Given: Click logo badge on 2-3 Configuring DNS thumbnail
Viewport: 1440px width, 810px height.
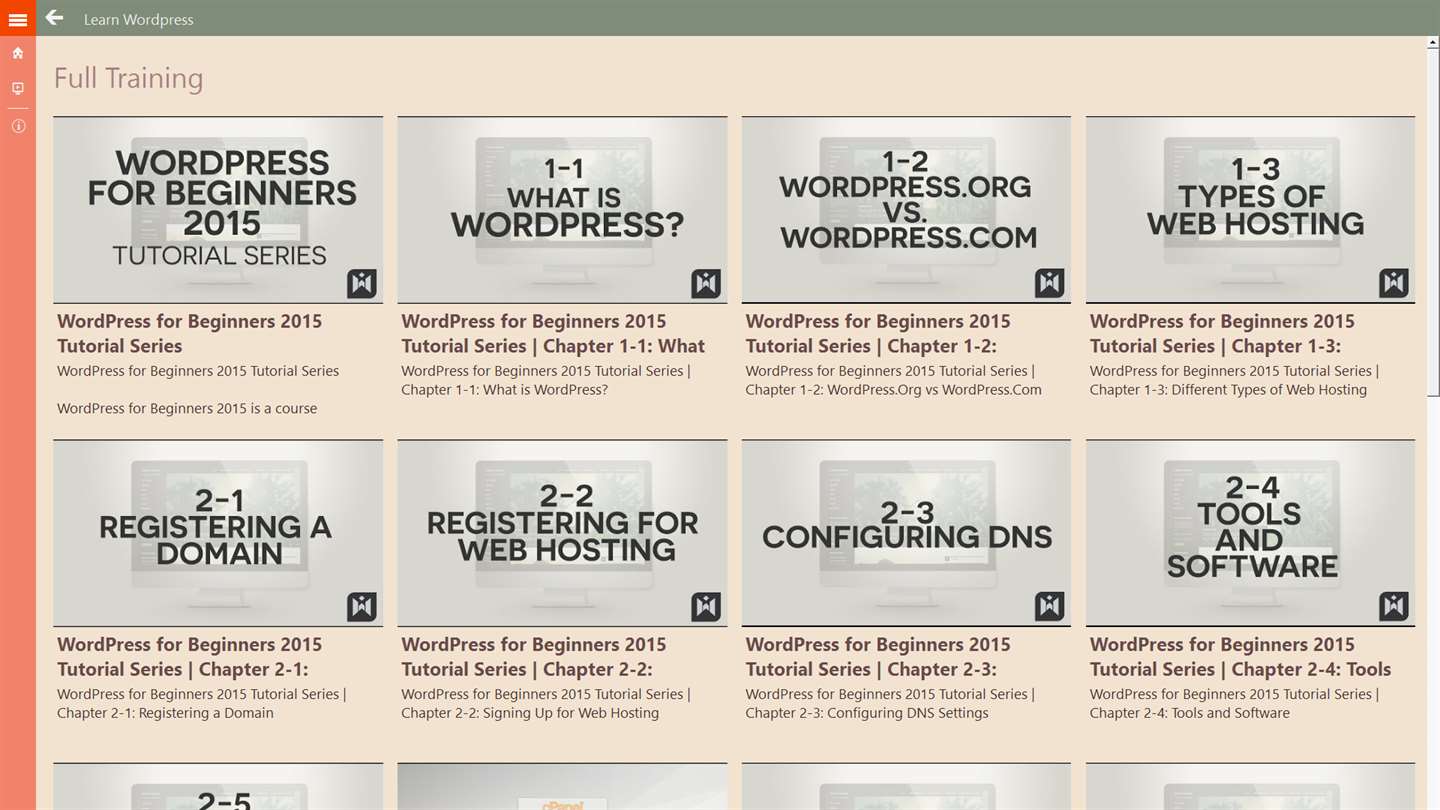Looking at the screenshot, I should coord(1050,606).
